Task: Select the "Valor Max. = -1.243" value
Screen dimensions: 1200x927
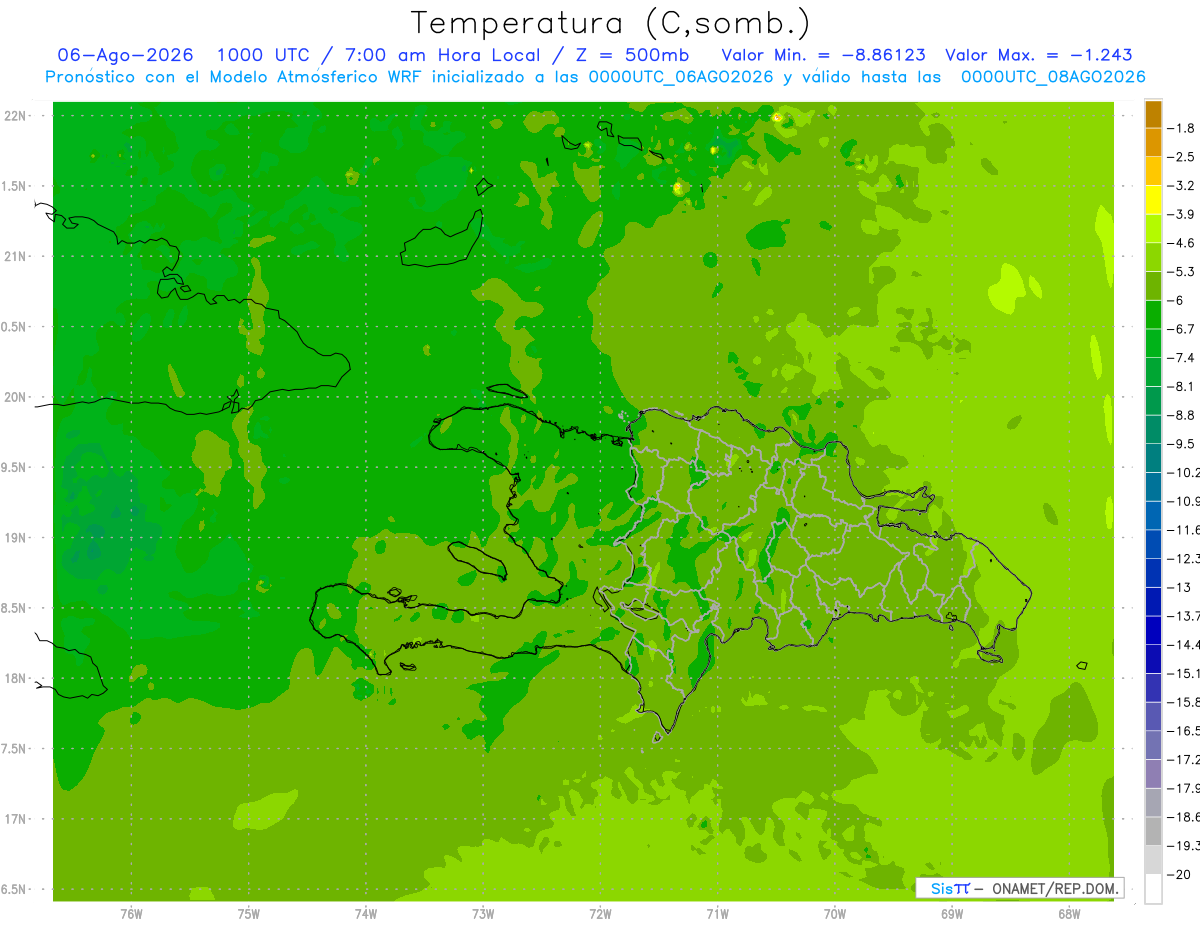Action: coord(1039,55)
